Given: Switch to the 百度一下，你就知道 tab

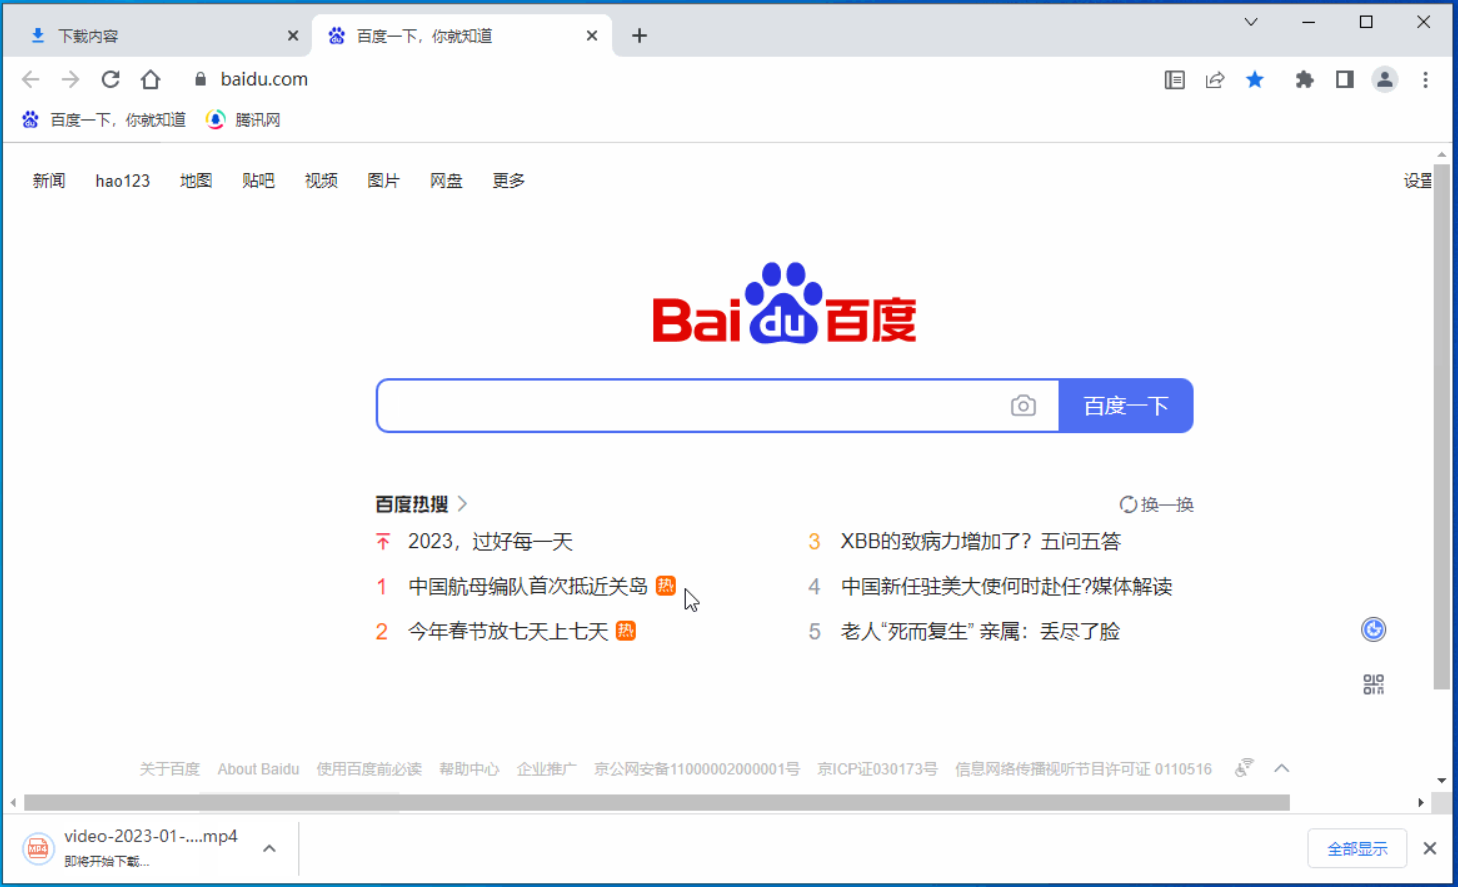Looking at the screenshot, I should pos(463,36).
